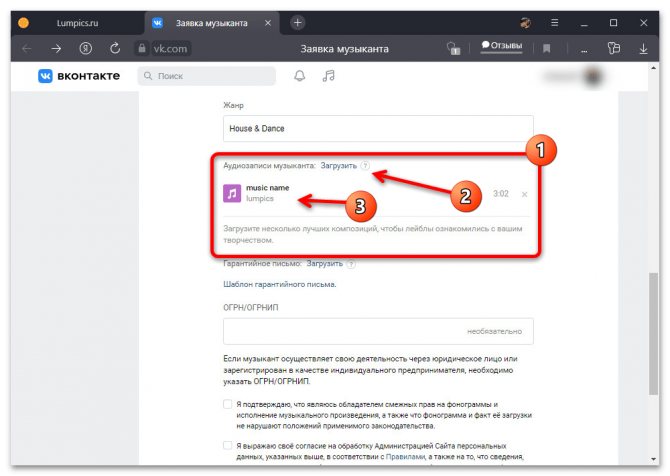The image size is (670, 476).
Task: Open Шаблон гарантийного письма link
Action: (279, 284)
